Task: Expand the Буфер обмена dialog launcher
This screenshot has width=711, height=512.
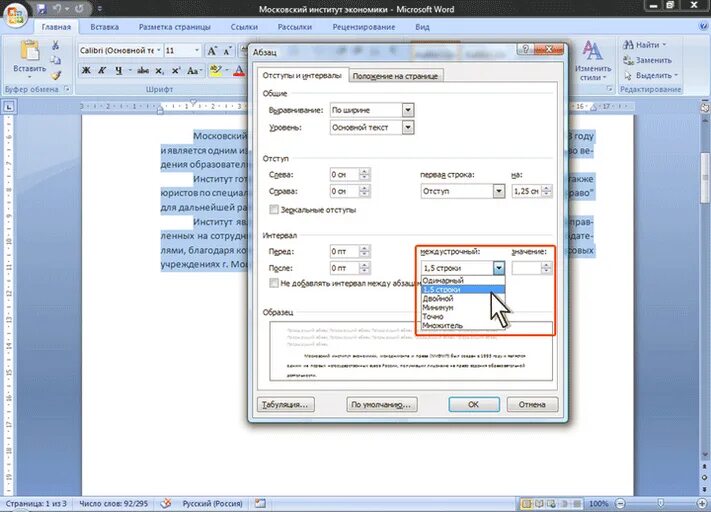Action: pos(67,89)
